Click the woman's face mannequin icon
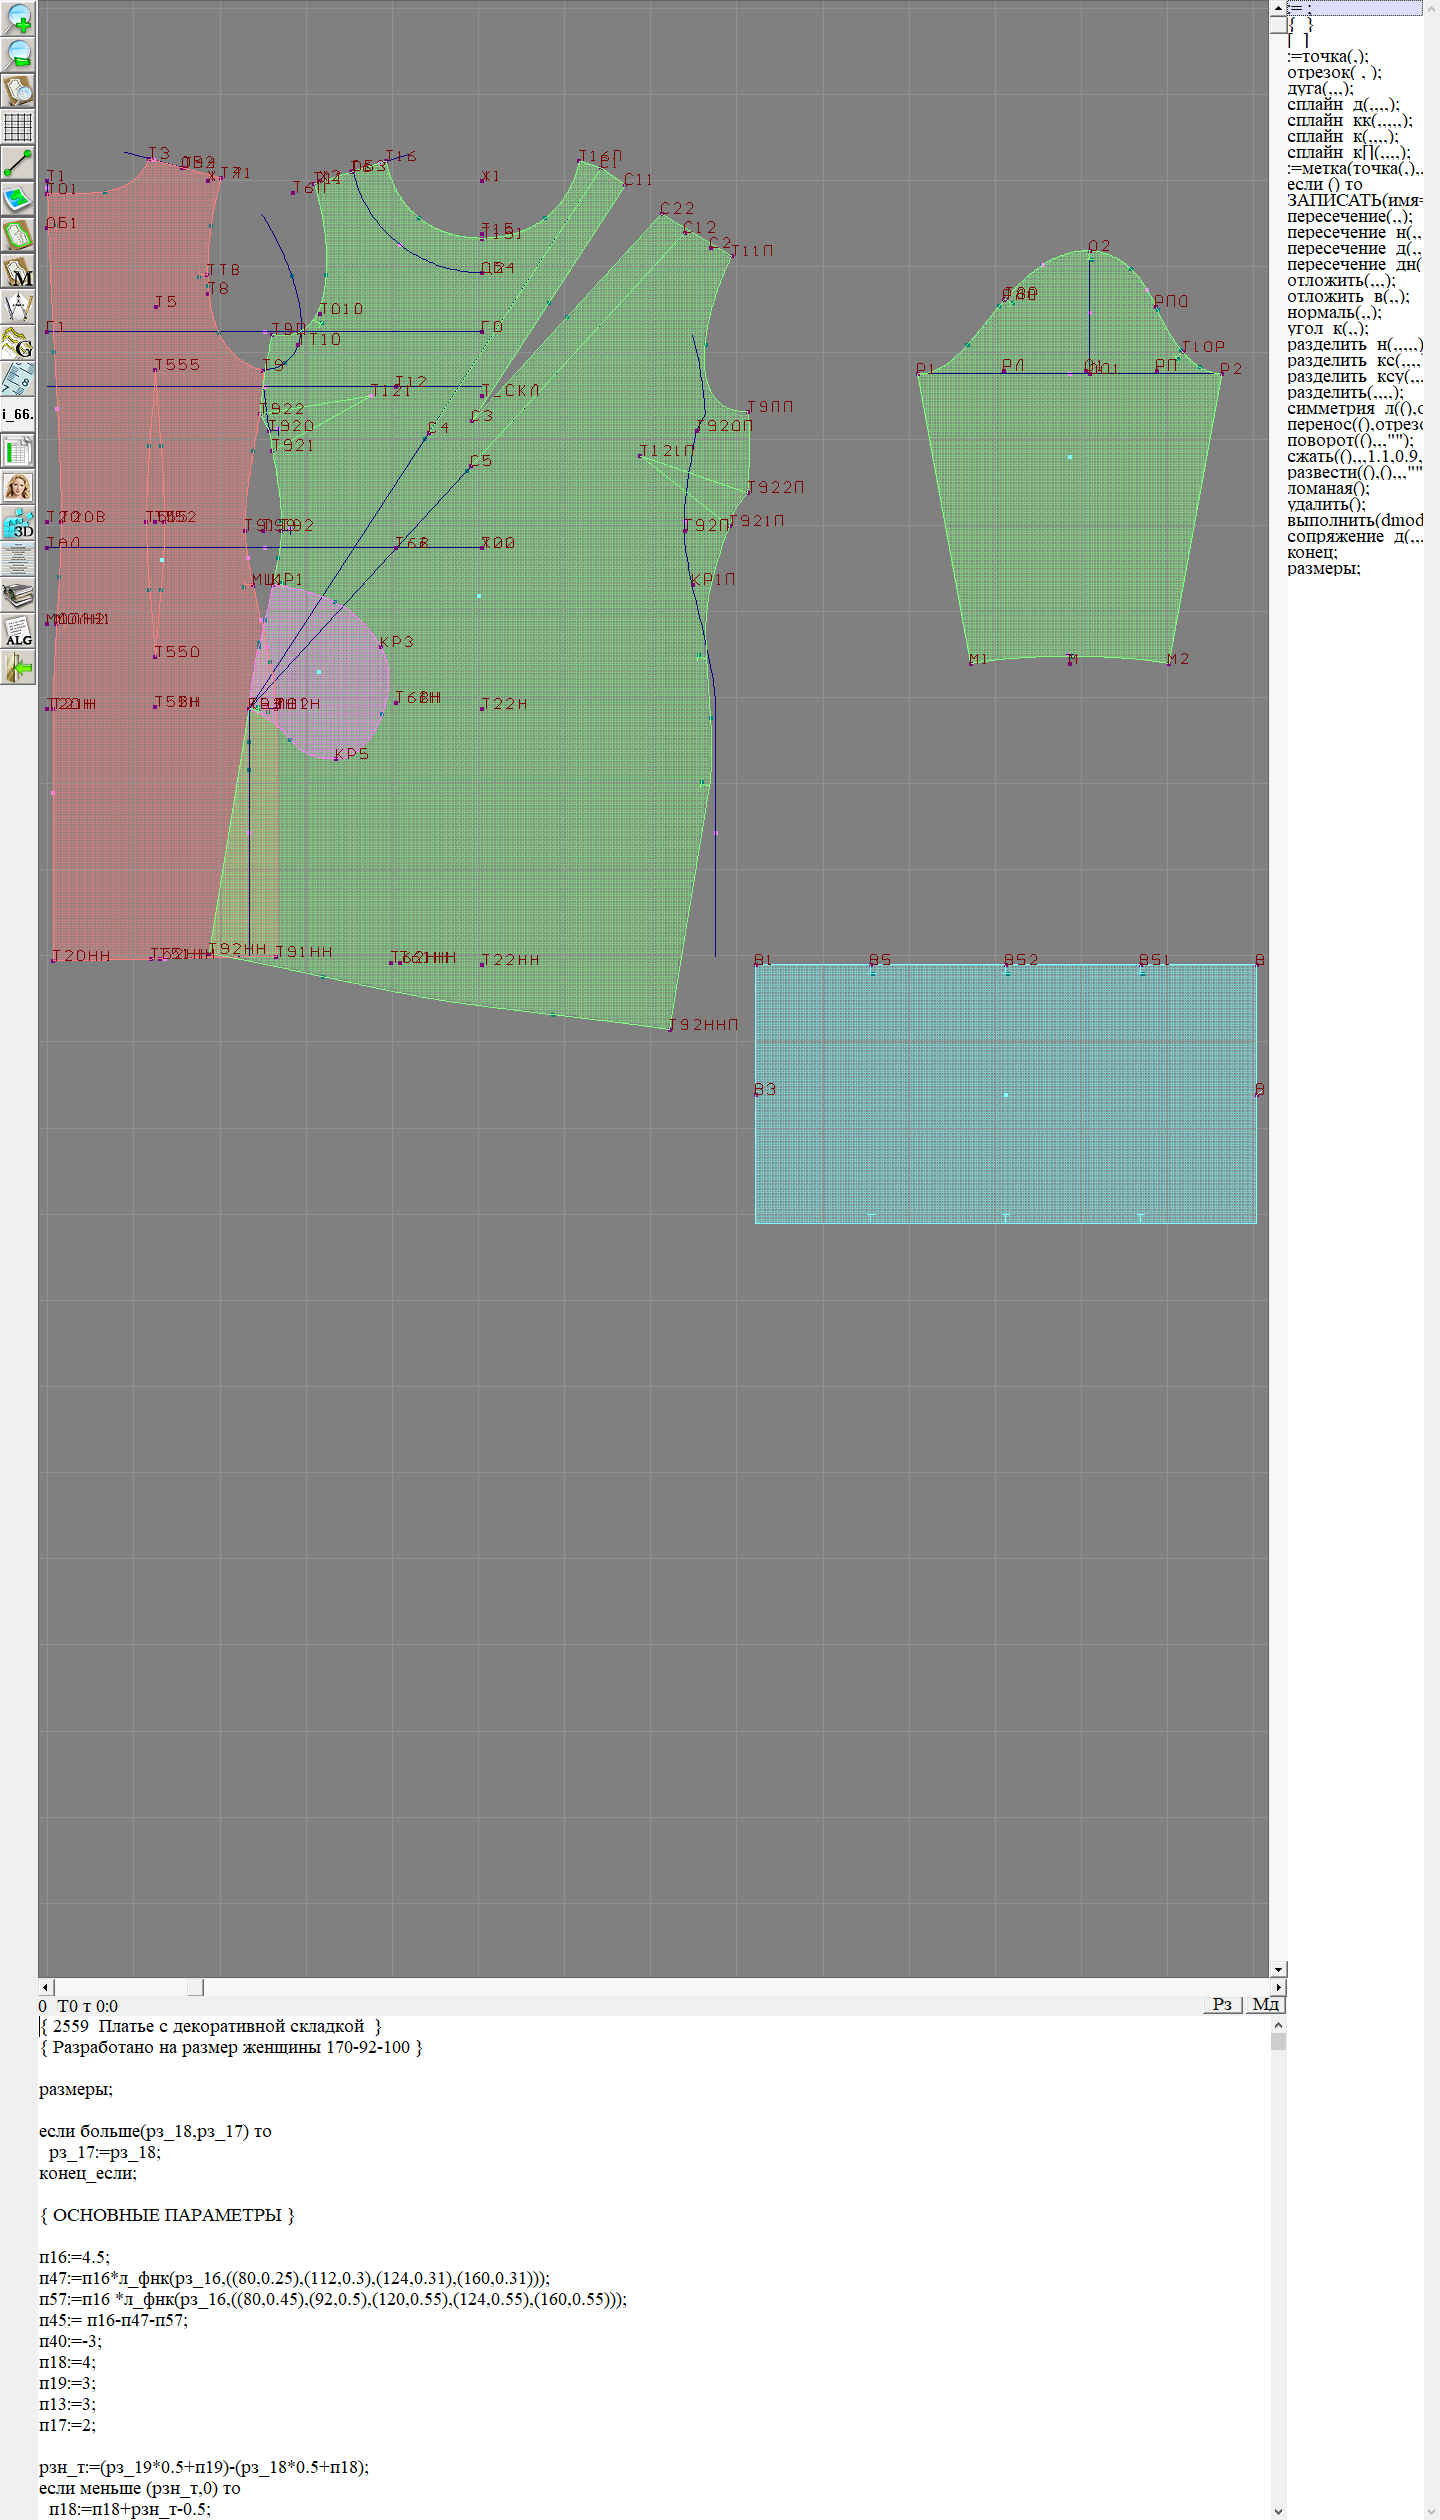This screenshot has width=1440, height=2520. click(18, 487)
